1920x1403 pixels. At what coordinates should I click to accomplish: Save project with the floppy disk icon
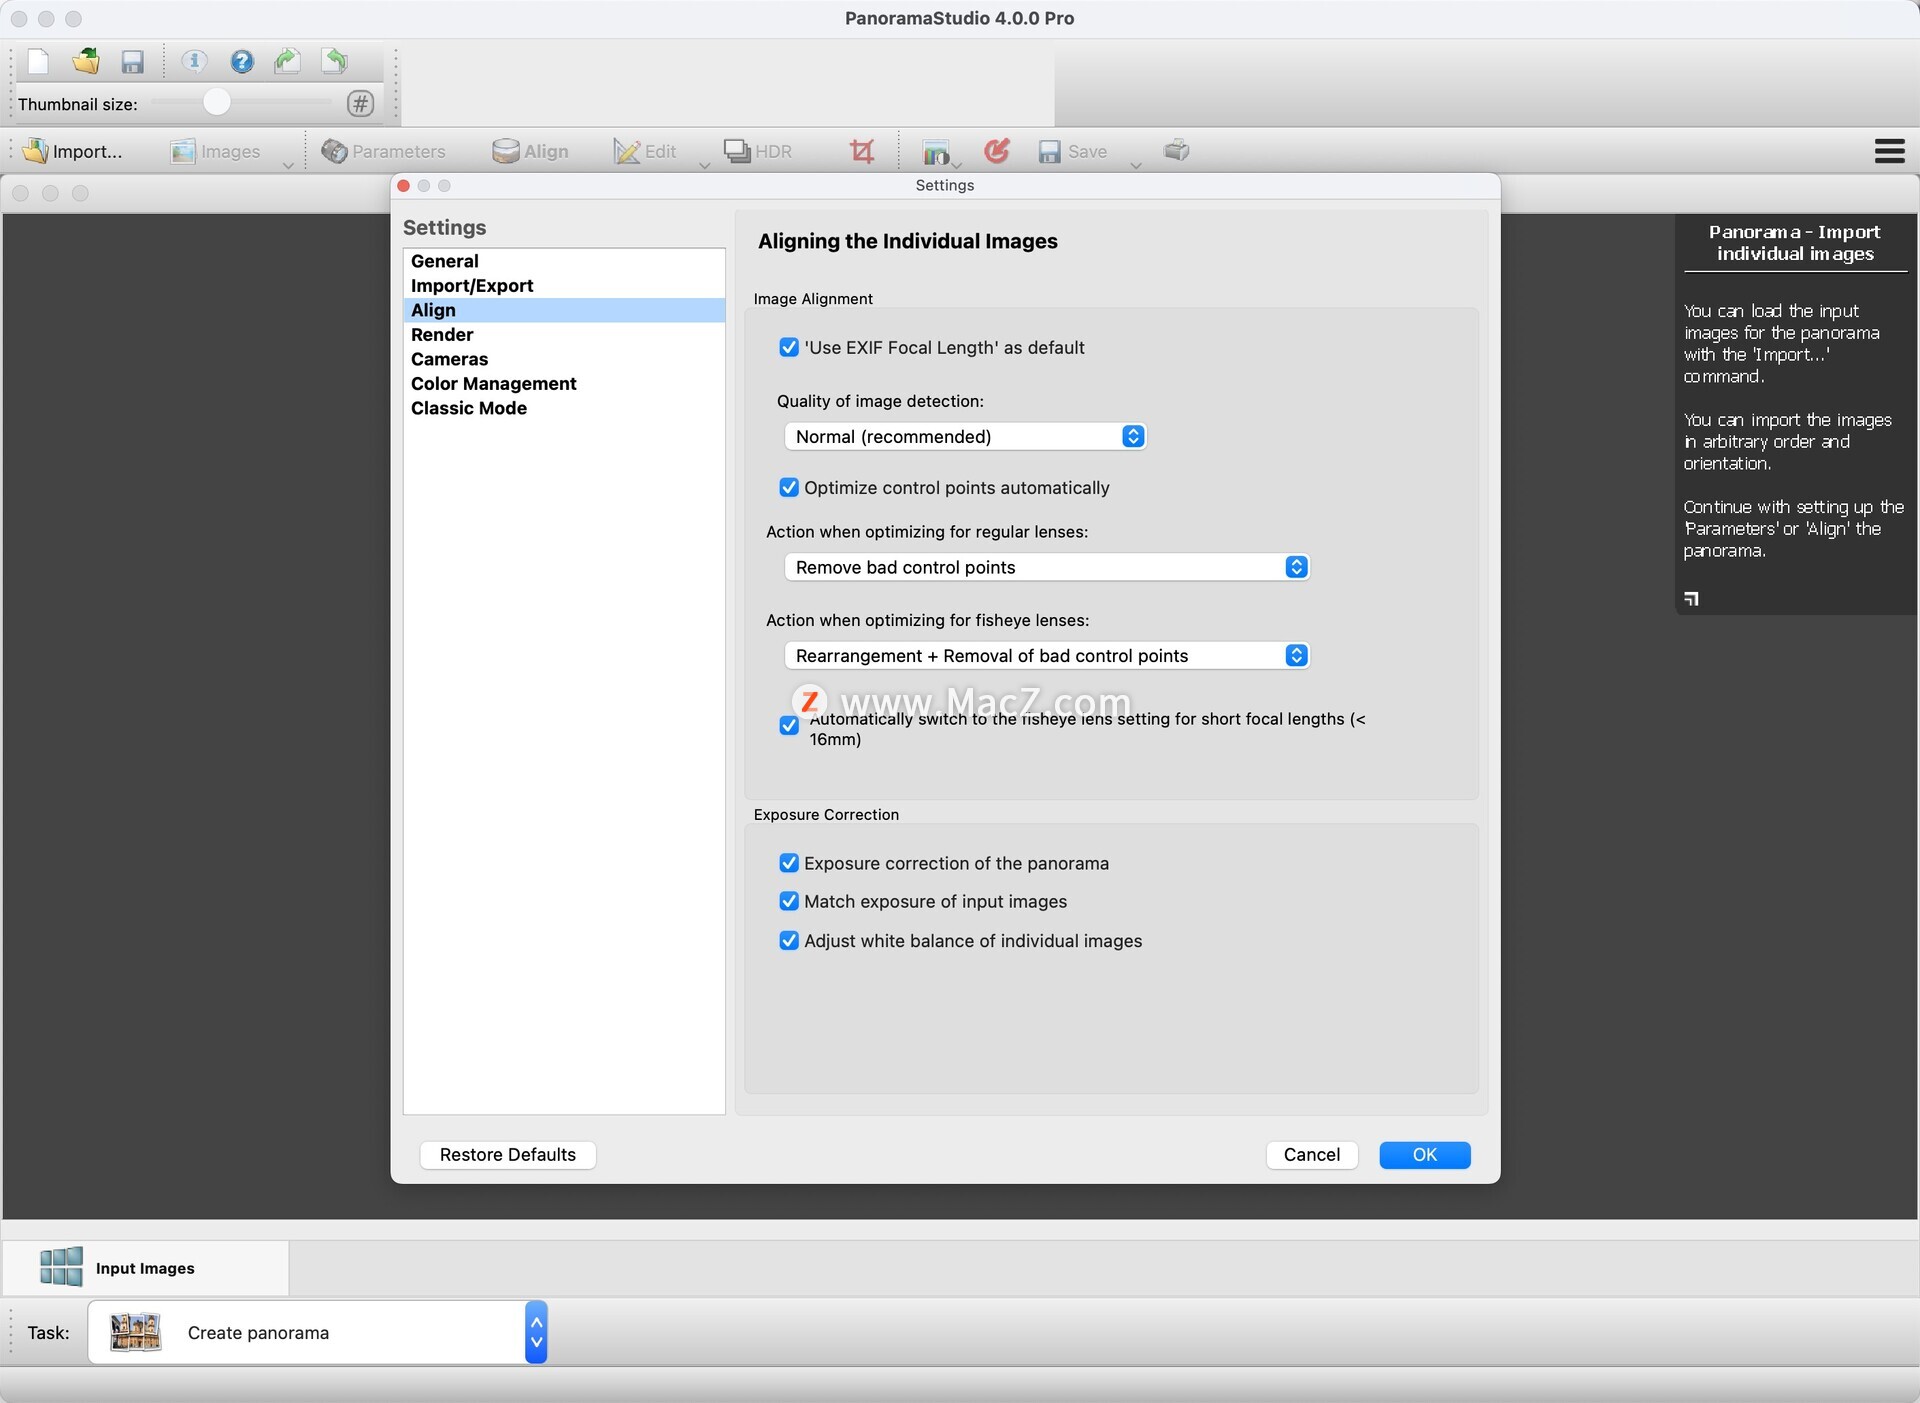point(132,62)
